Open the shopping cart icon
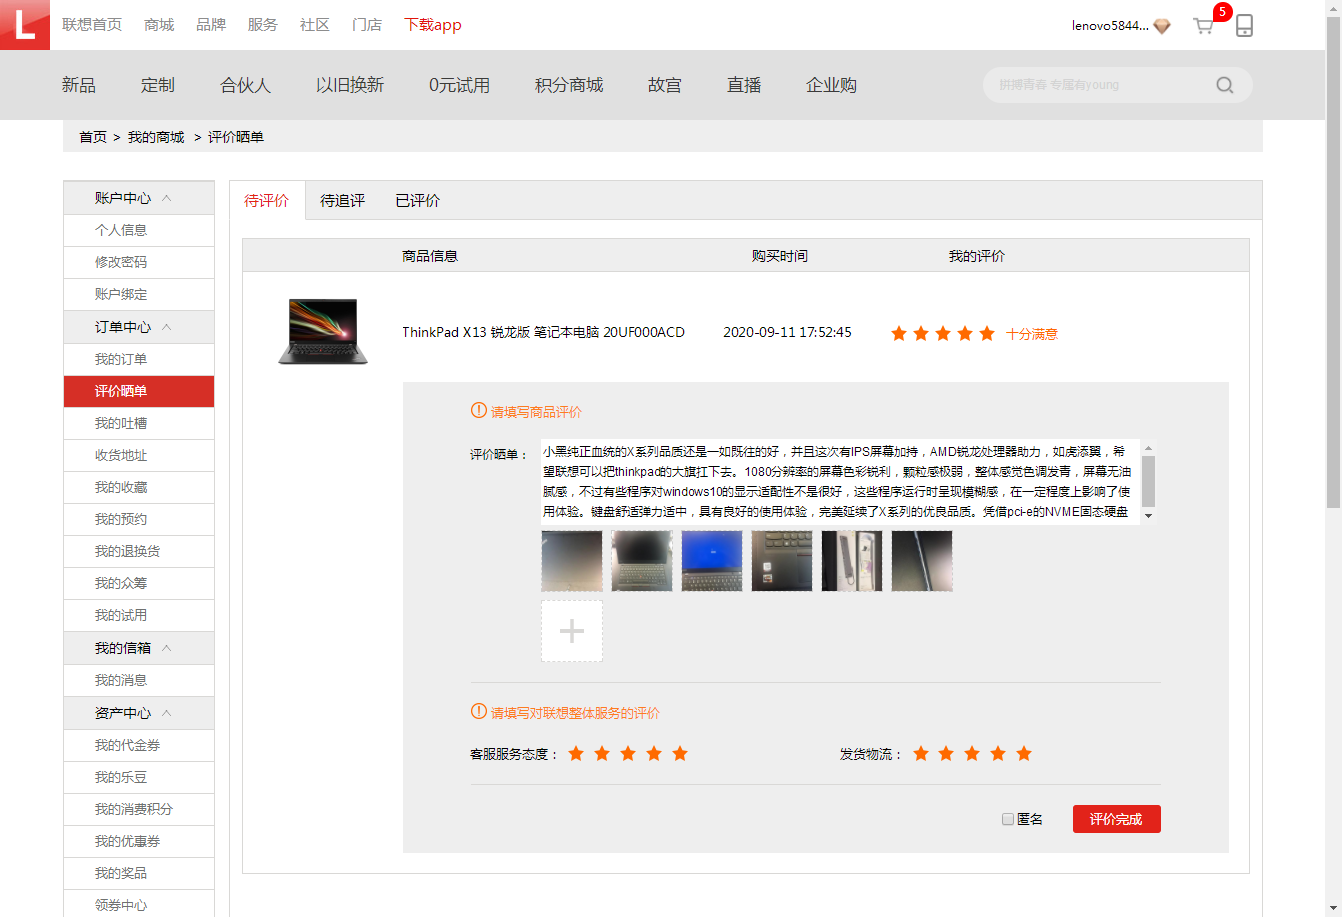This screenshot has height=917, width=1342. (1203, 26)
